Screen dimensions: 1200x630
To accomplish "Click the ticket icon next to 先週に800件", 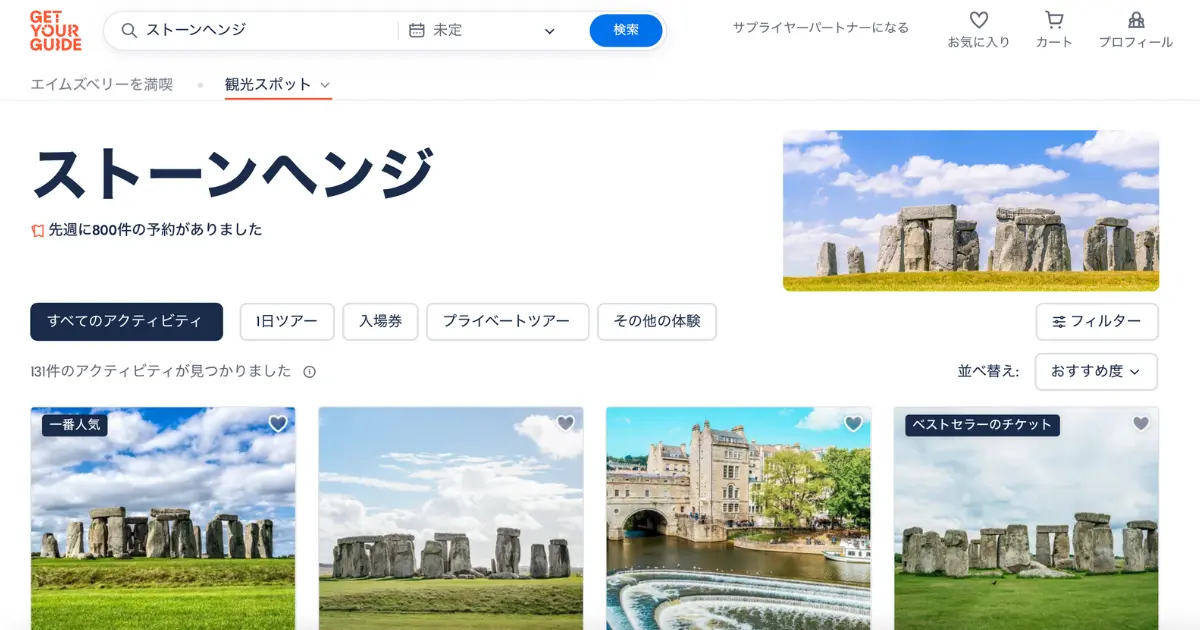I will [x=38, y=230].
